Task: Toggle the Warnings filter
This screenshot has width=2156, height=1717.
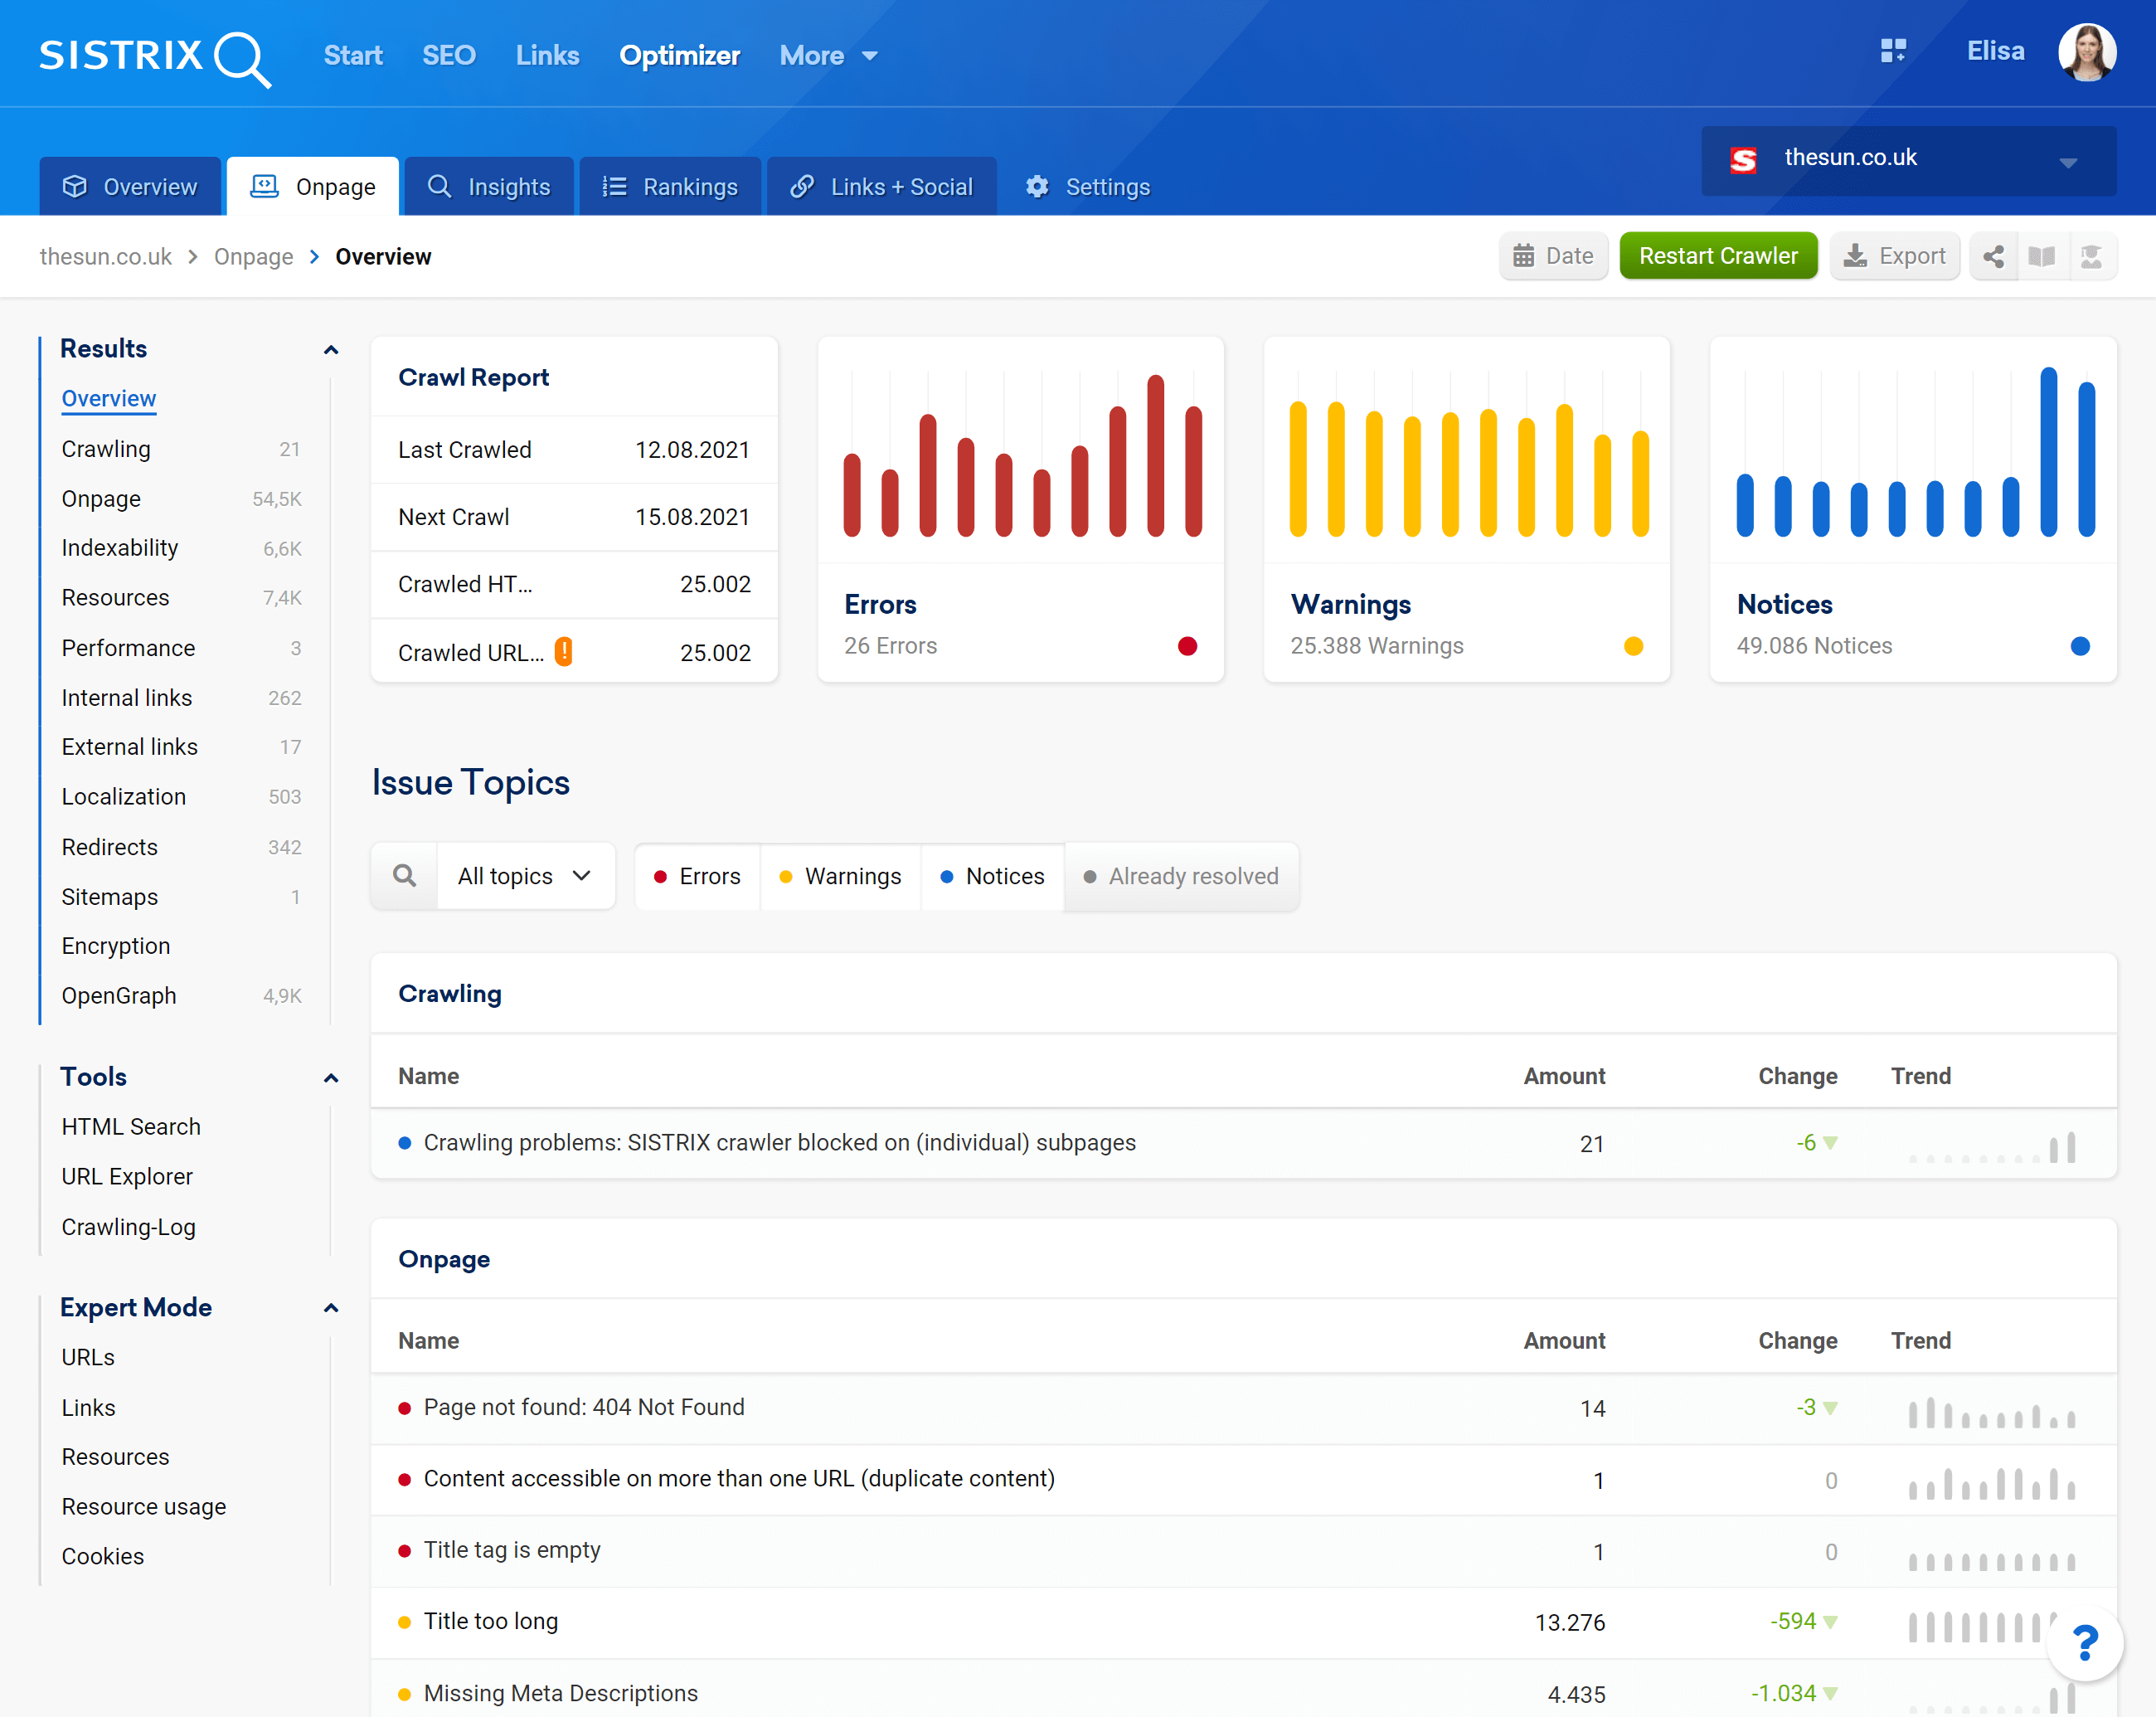Action: (840, 877)
